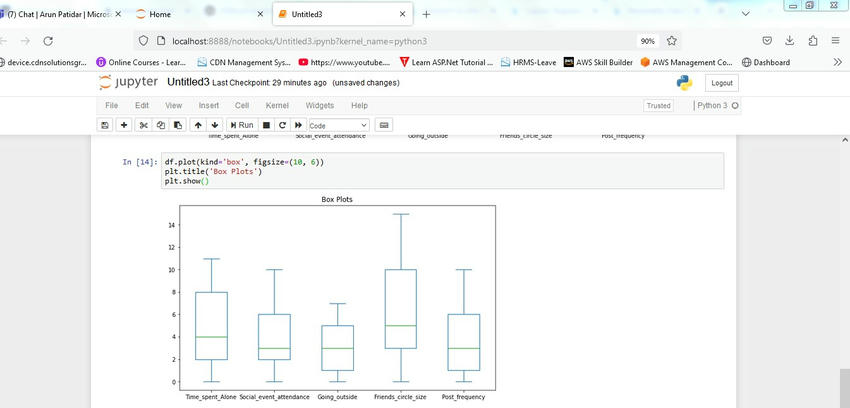Reload the page
This screenshot has height=408, width=850.
tap(48, 41)
